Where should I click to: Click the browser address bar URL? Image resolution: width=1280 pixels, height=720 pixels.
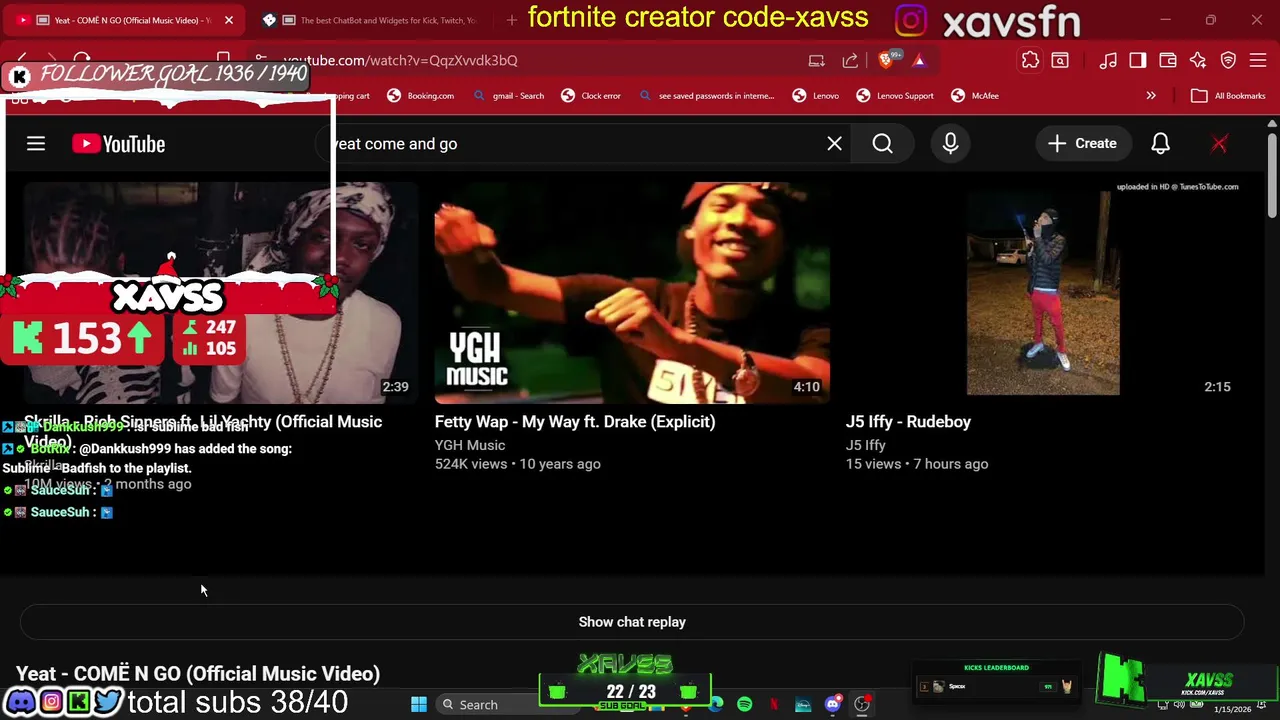click(400, 60)
